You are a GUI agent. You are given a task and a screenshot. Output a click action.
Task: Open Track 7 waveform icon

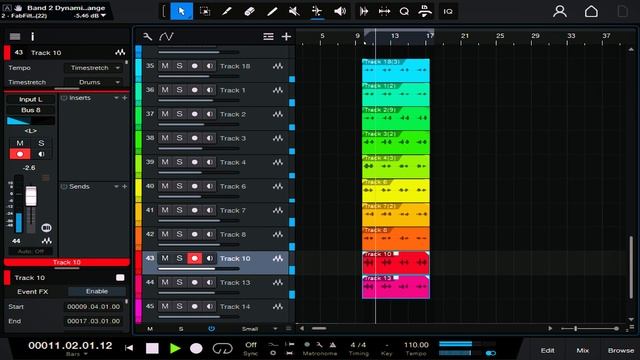[278, 210]
